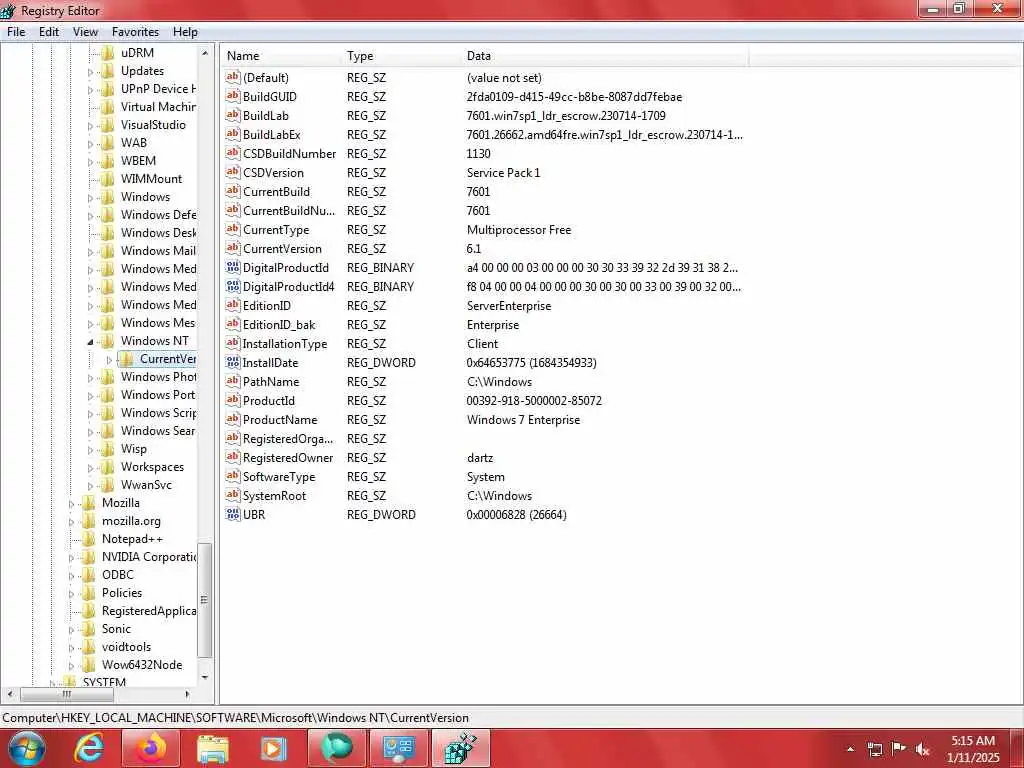Screen dimensions: 1024x768
Task: Click the CSDVersion value icon
Action: point(232,172)
